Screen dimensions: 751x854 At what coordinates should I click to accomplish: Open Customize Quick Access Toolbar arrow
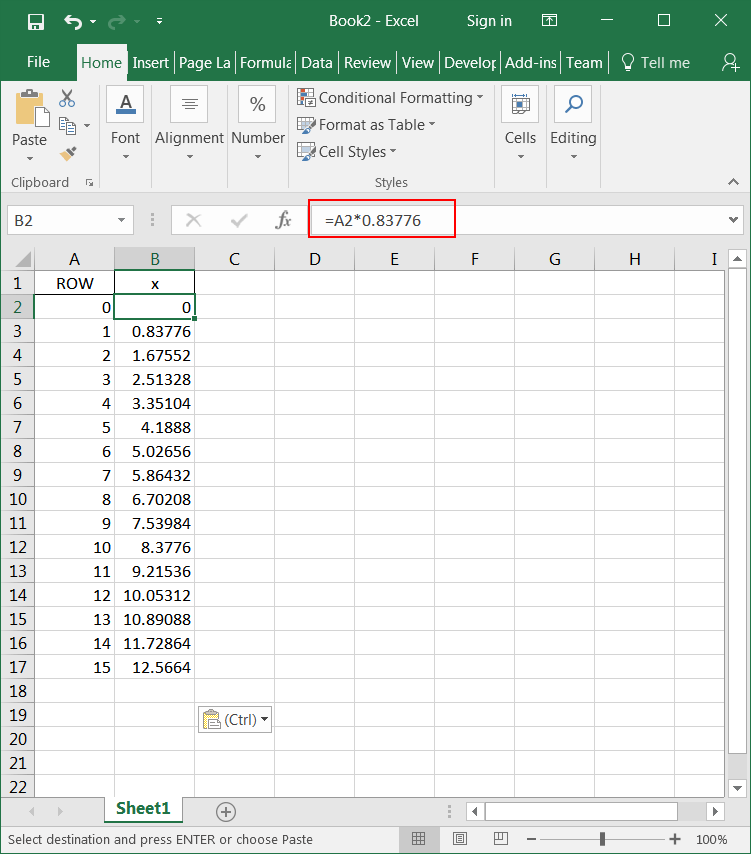pyautogui.click(x=159, y=21)
